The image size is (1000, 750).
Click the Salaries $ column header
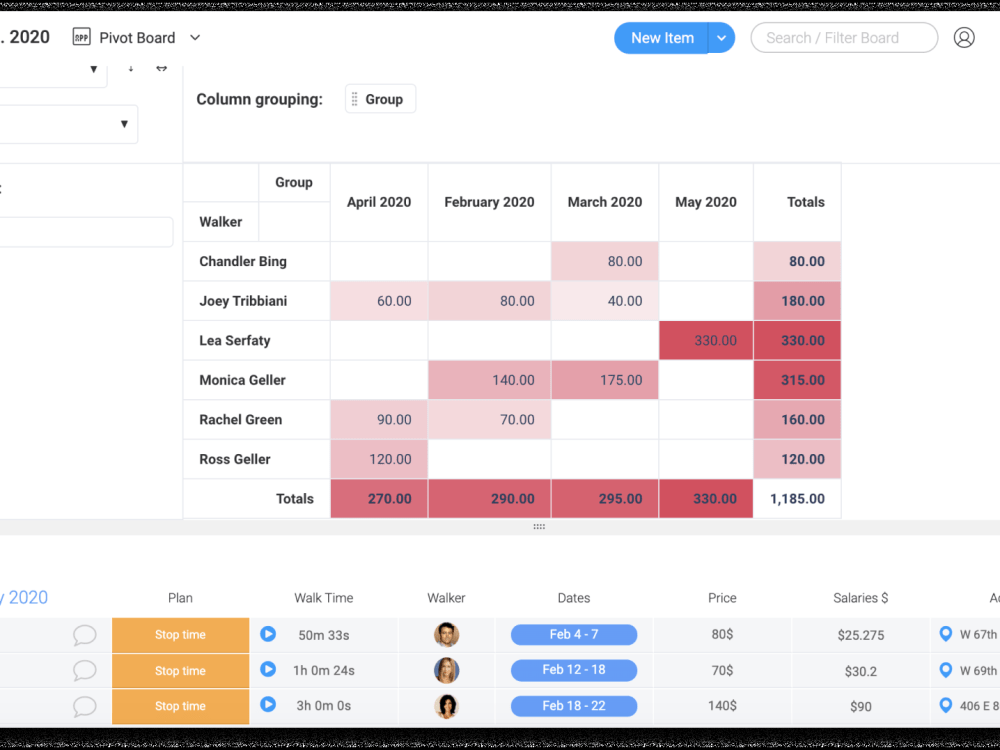860,598
